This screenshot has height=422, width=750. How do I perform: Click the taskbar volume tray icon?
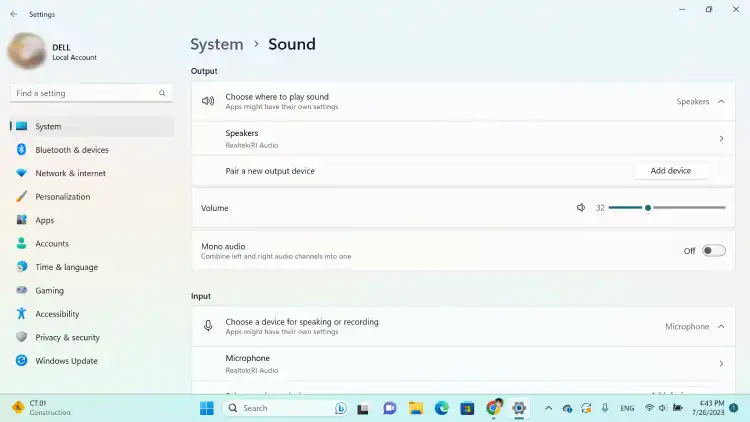662,408
